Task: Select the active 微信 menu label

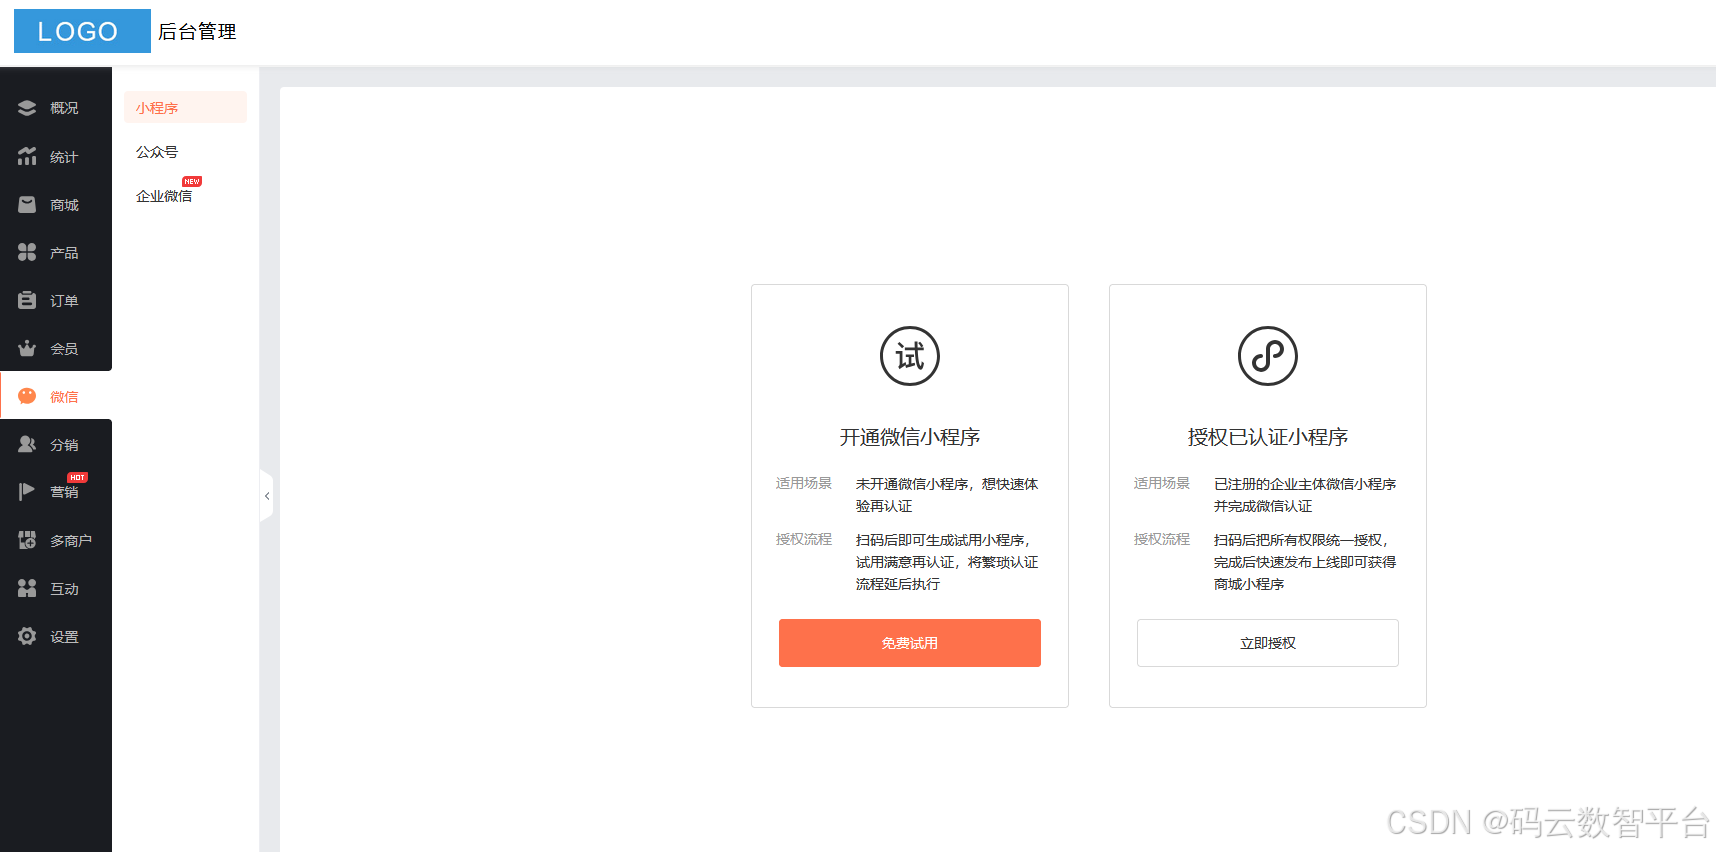Action: coord(64,397)
